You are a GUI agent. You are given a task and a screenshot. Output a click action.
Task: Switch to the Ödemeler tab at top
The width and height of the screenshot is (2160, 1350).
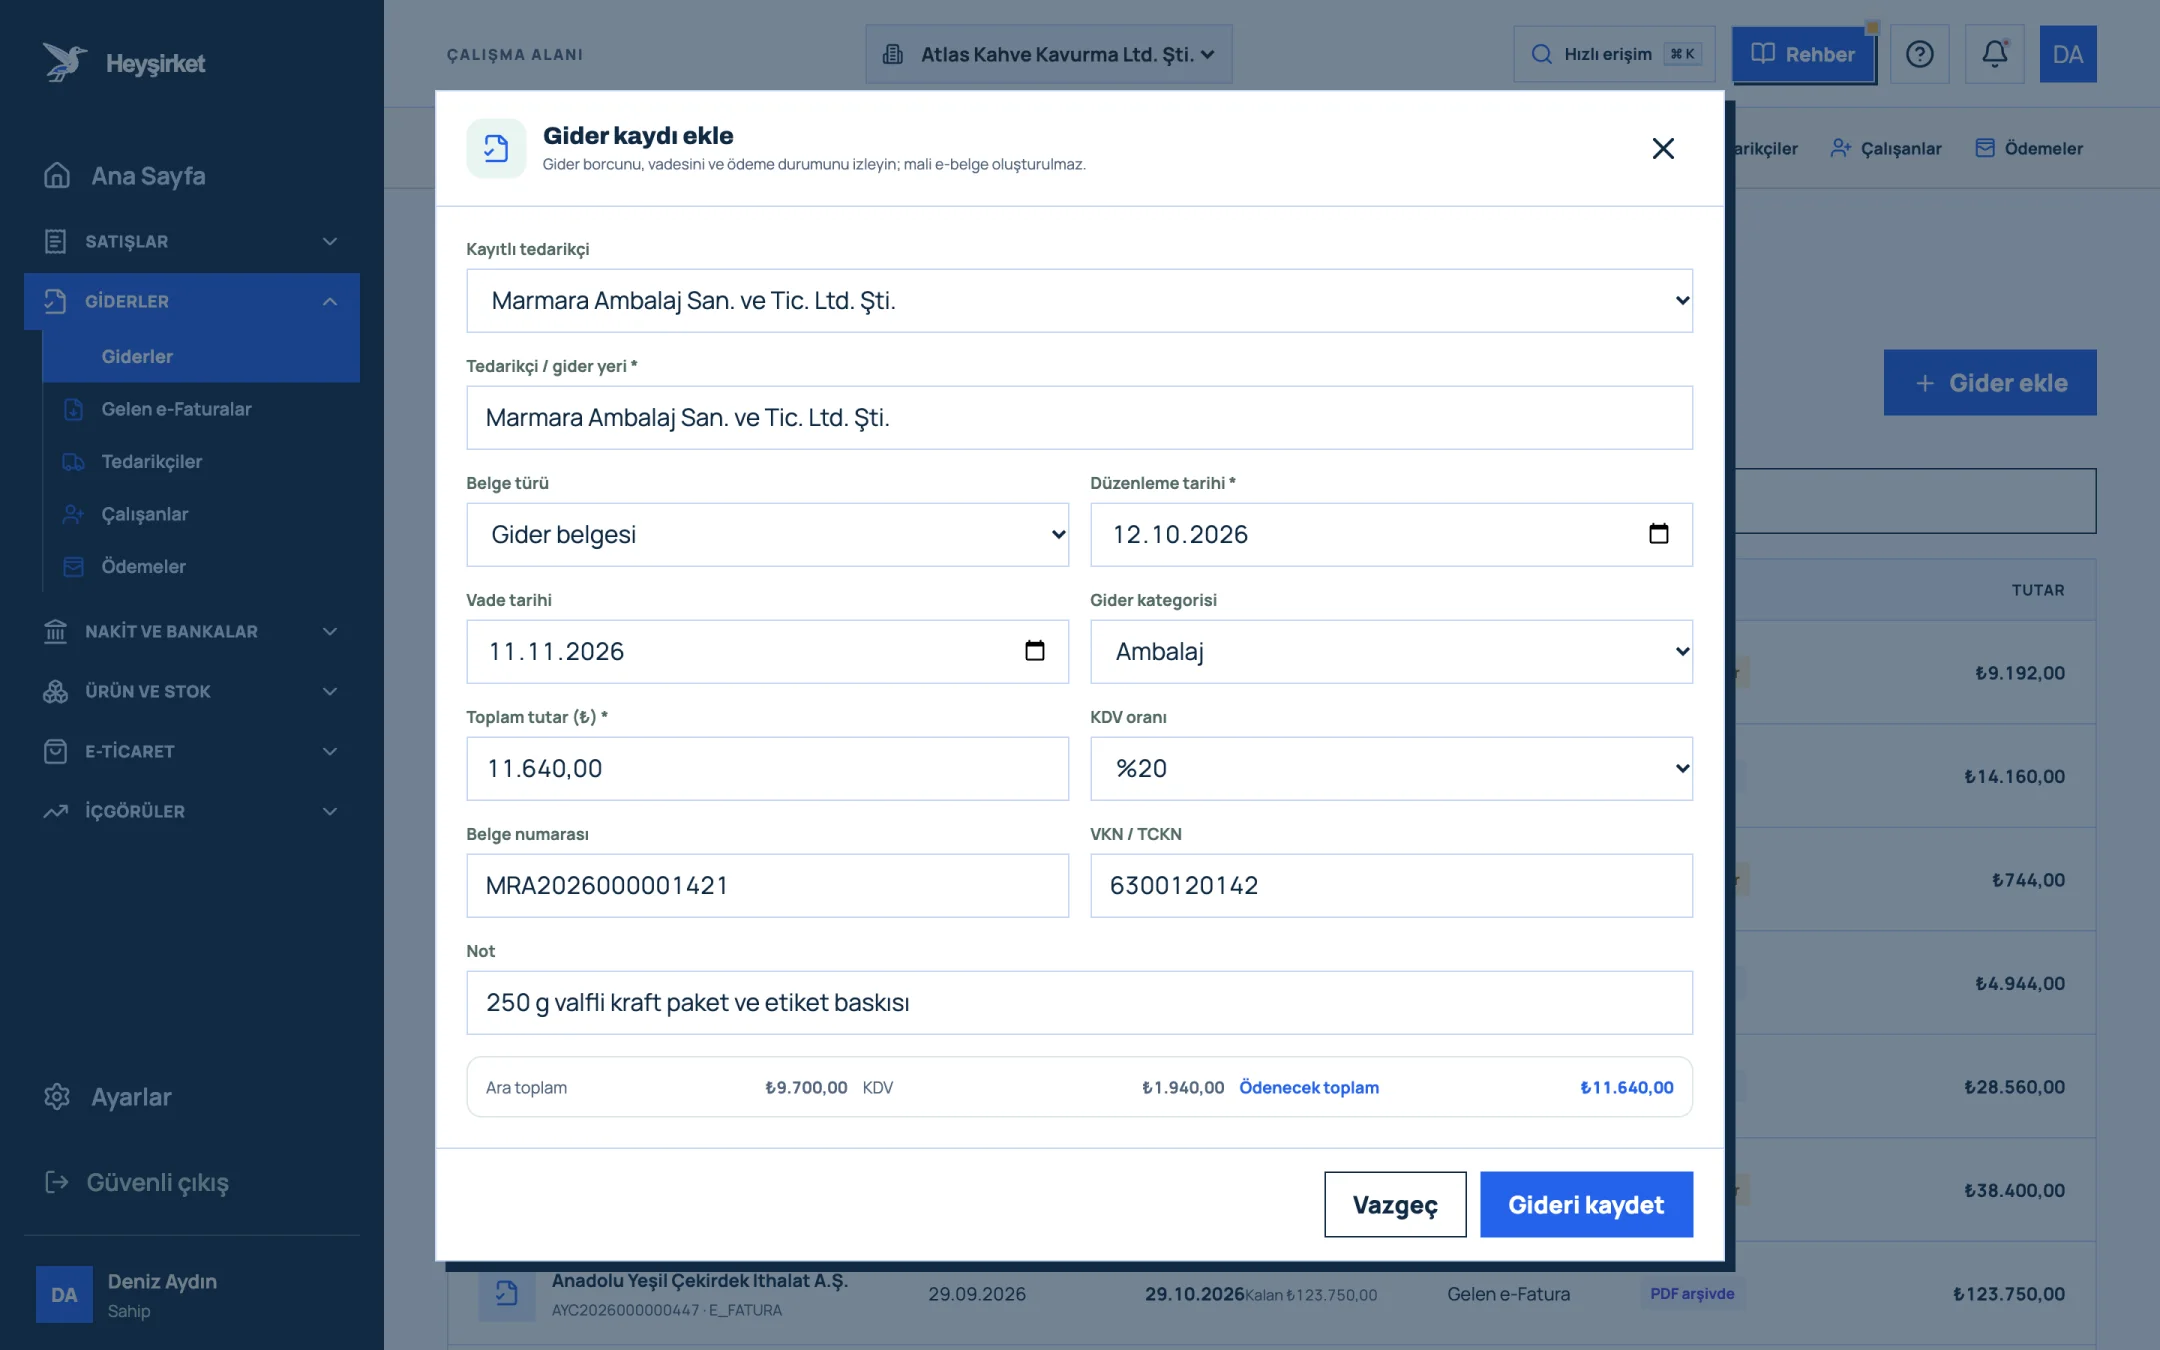click(2029, 148)
